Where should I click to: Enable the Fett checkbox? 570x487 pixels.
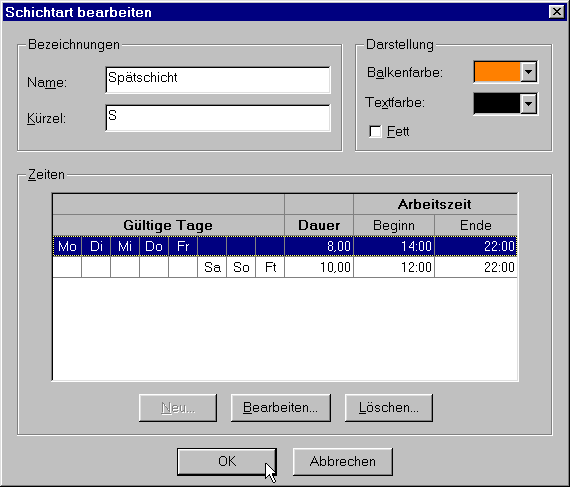click(x=375, y=131)
